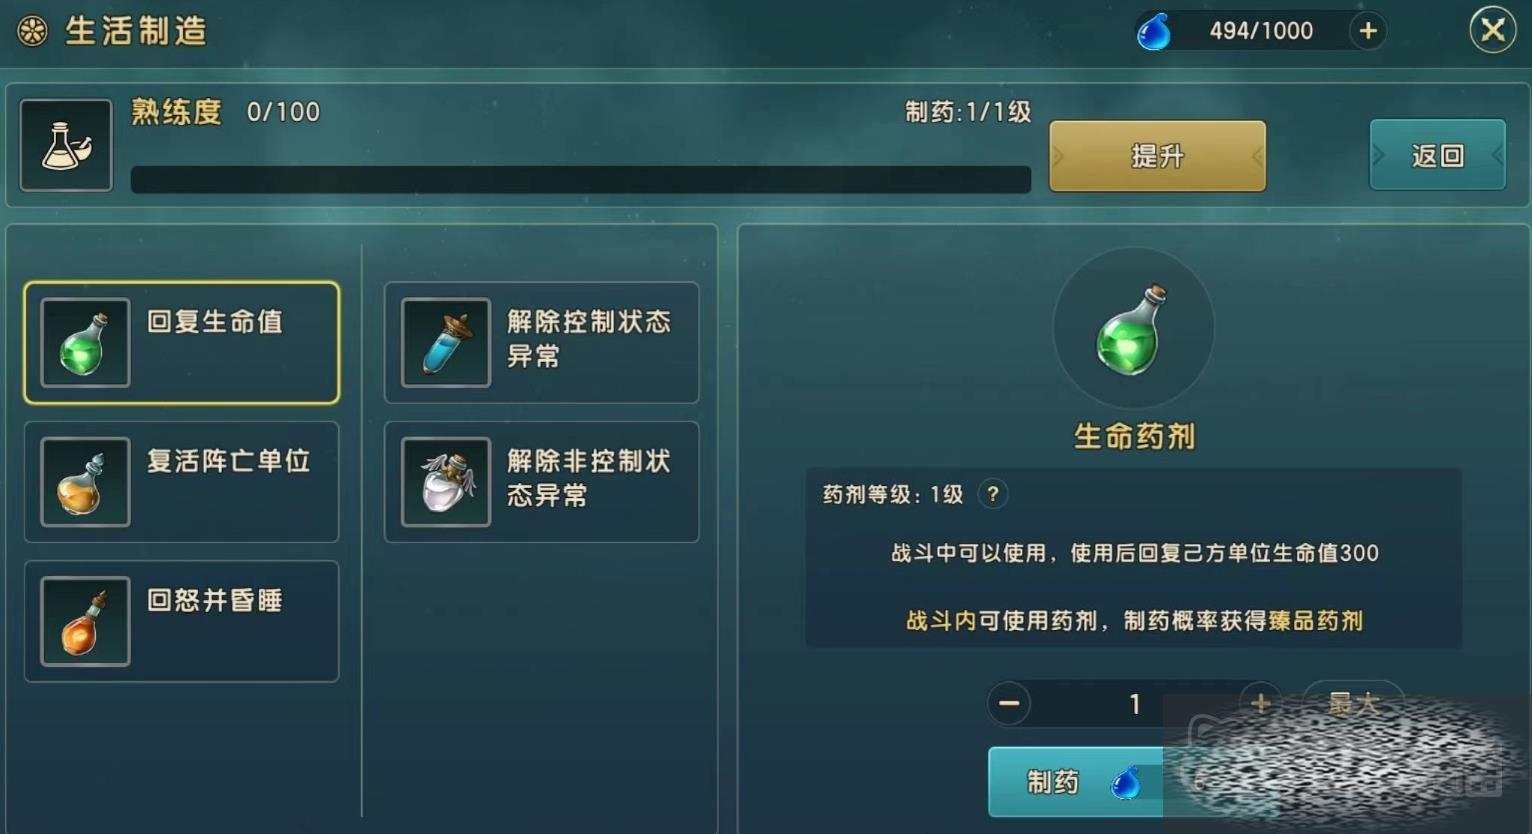This screenshot has height=834, width=1532.
Task: Go back with the 返回 button
Action: pyautogui.click(x=1437, y=155)
